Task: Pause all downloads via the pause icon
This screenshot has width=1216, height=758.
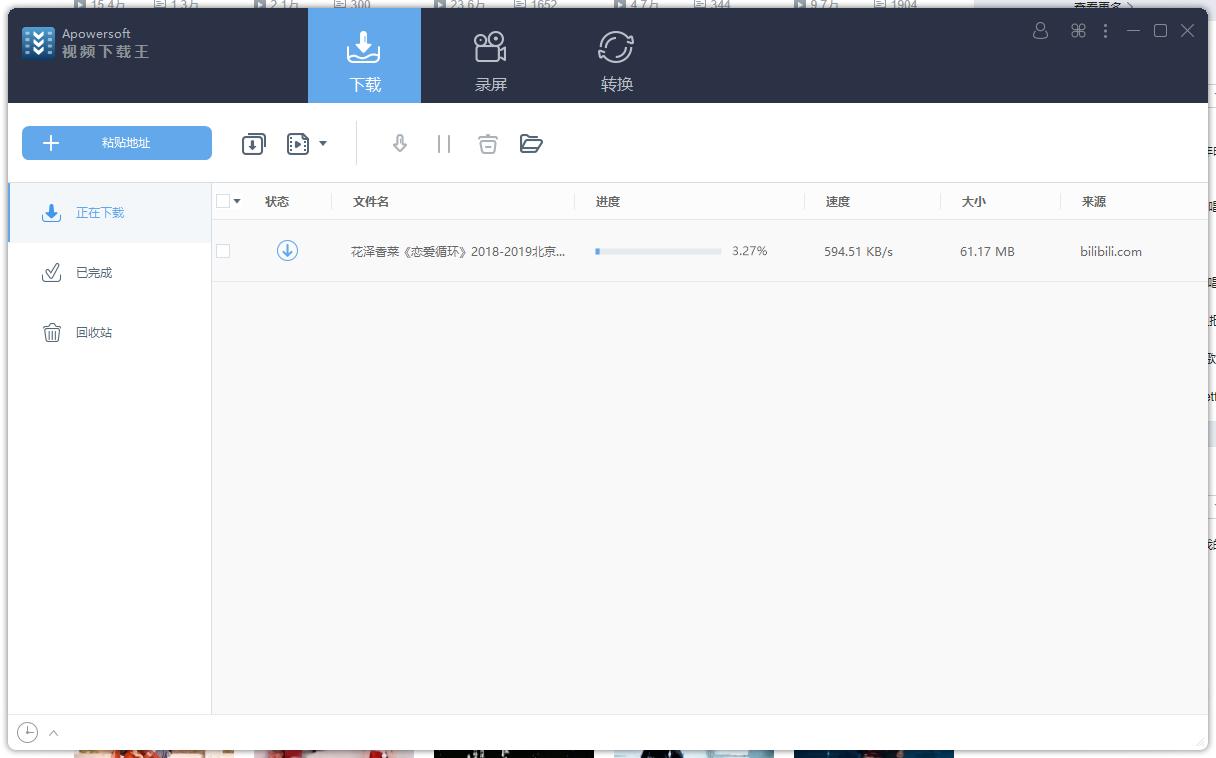Action: pyautogui.click(x=444, y=143)
